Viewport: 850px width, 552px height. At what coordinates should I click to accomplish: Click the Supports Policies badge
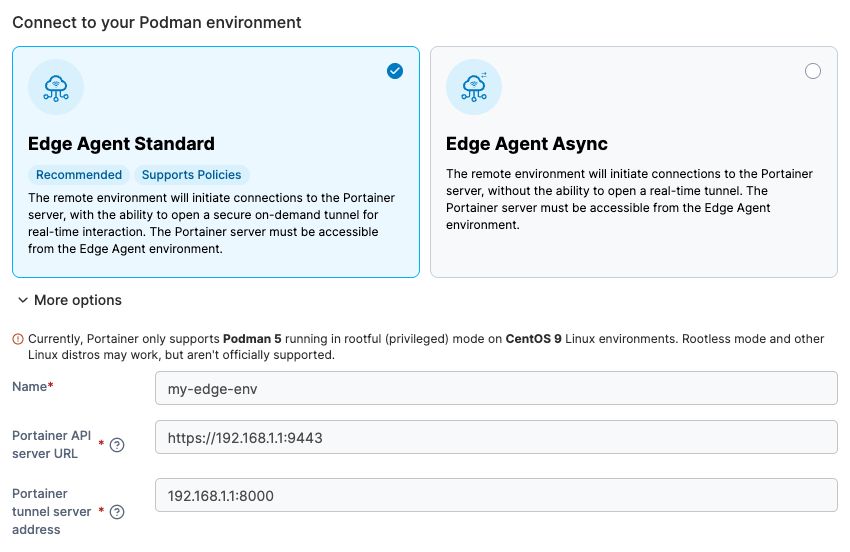pos(191,175)
